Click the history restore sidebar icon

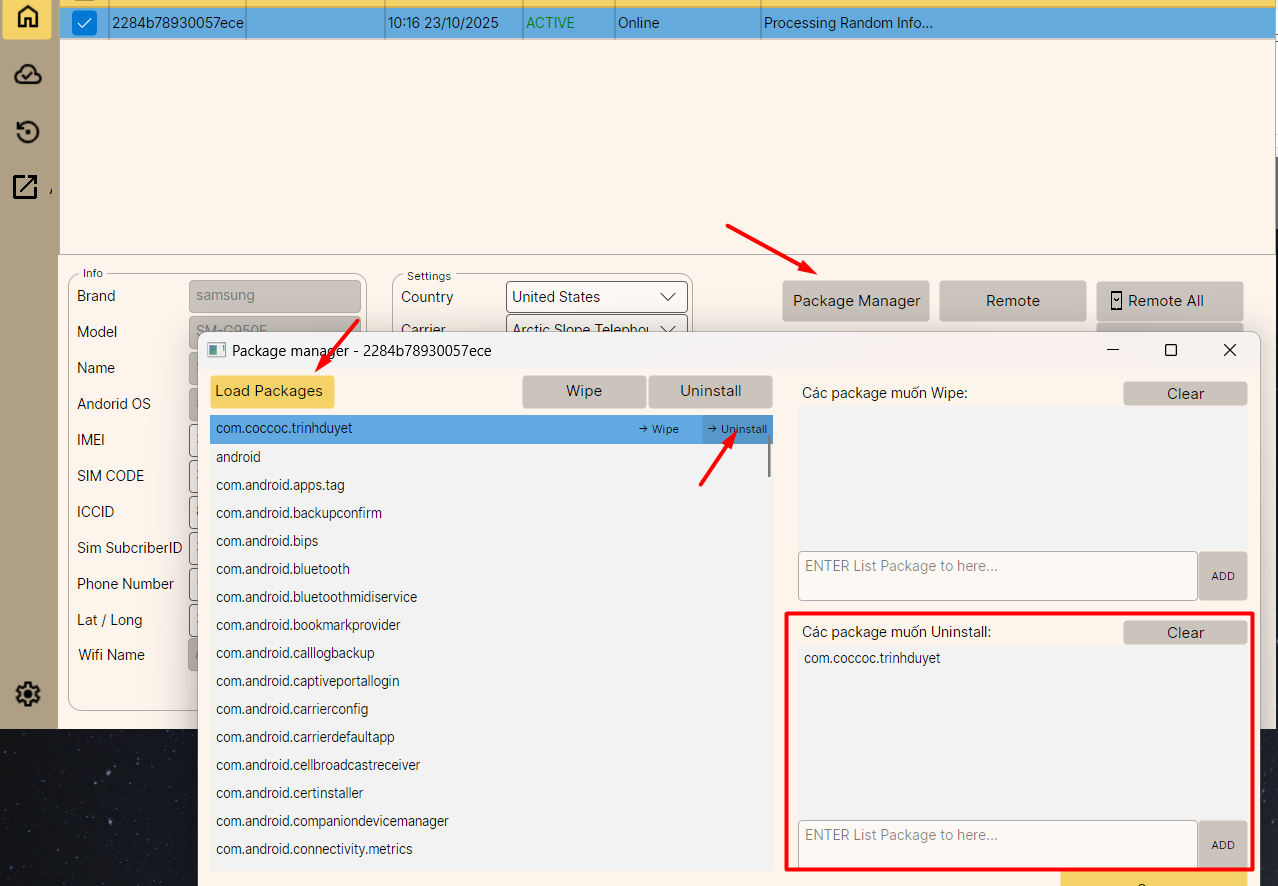28,132
